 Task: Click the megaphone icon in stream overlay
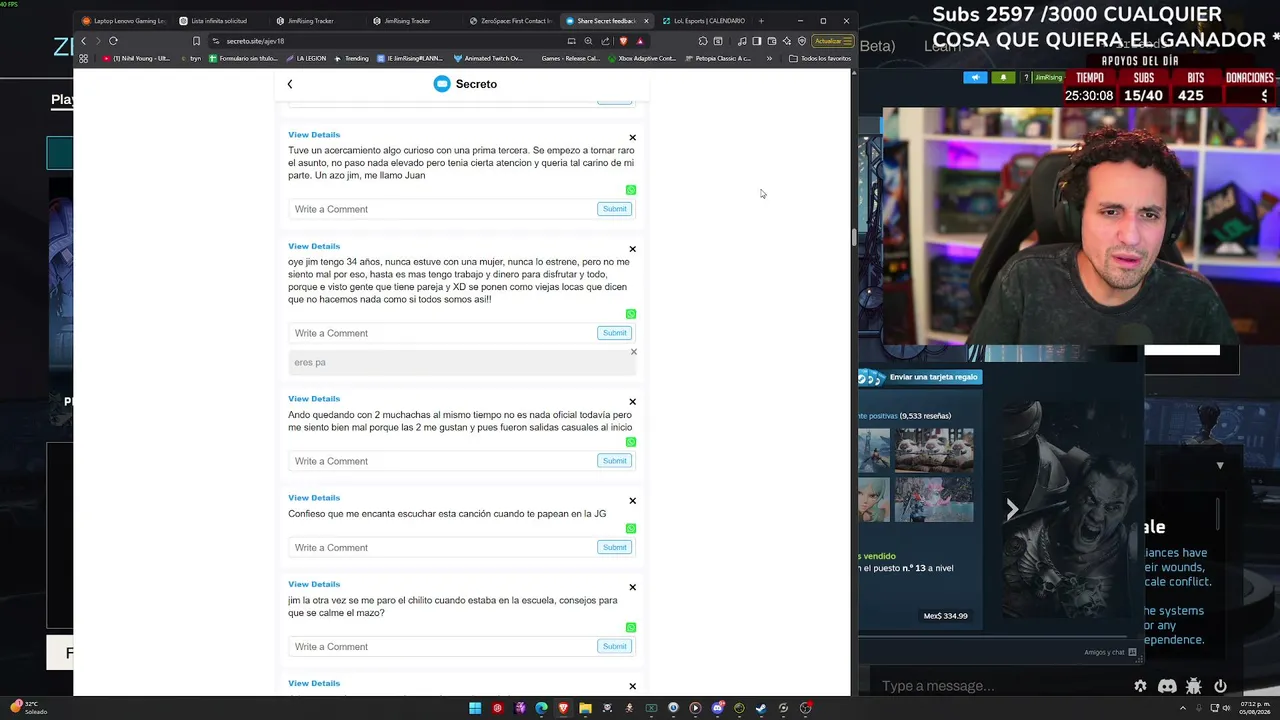[975, 78]
